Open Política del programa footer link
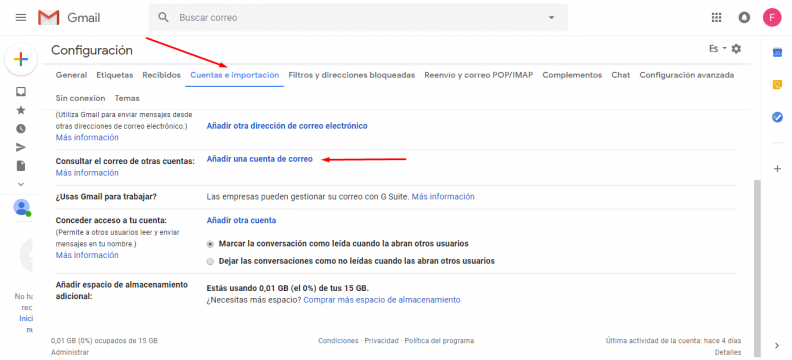This screenshot has height=360, width=792. [439, 341]
